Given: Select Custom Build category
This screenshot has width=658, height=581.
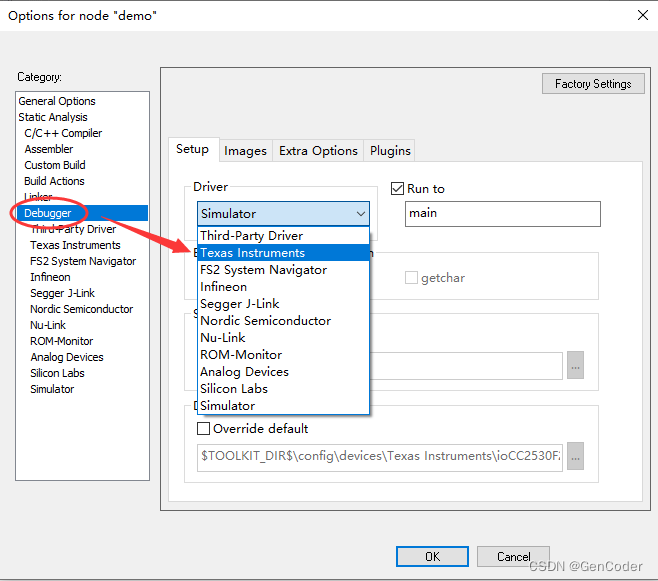Looking at the screenshot, I should (x=55, y=165).
